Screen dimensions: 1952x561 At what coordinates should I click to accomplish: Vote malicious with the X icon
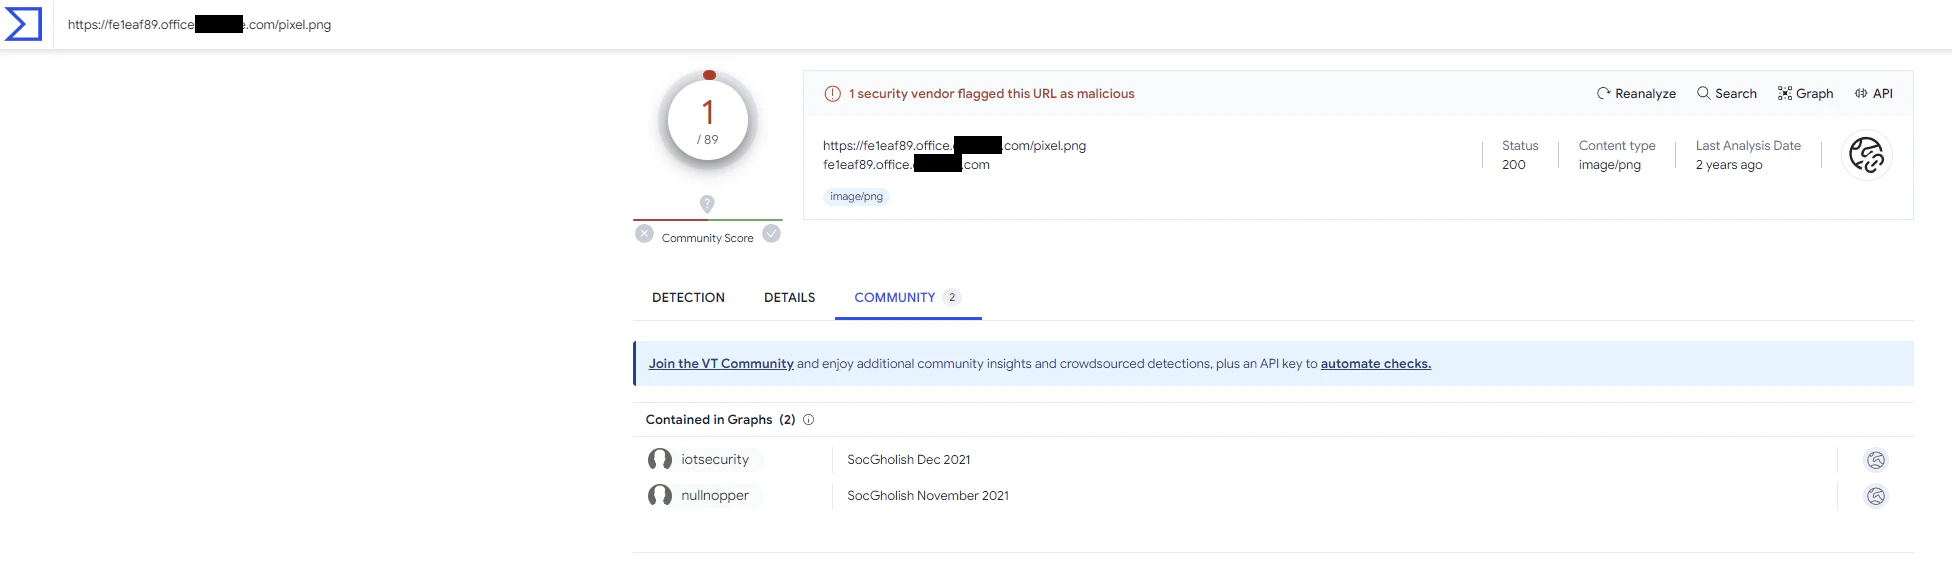[x=645, y=234]
